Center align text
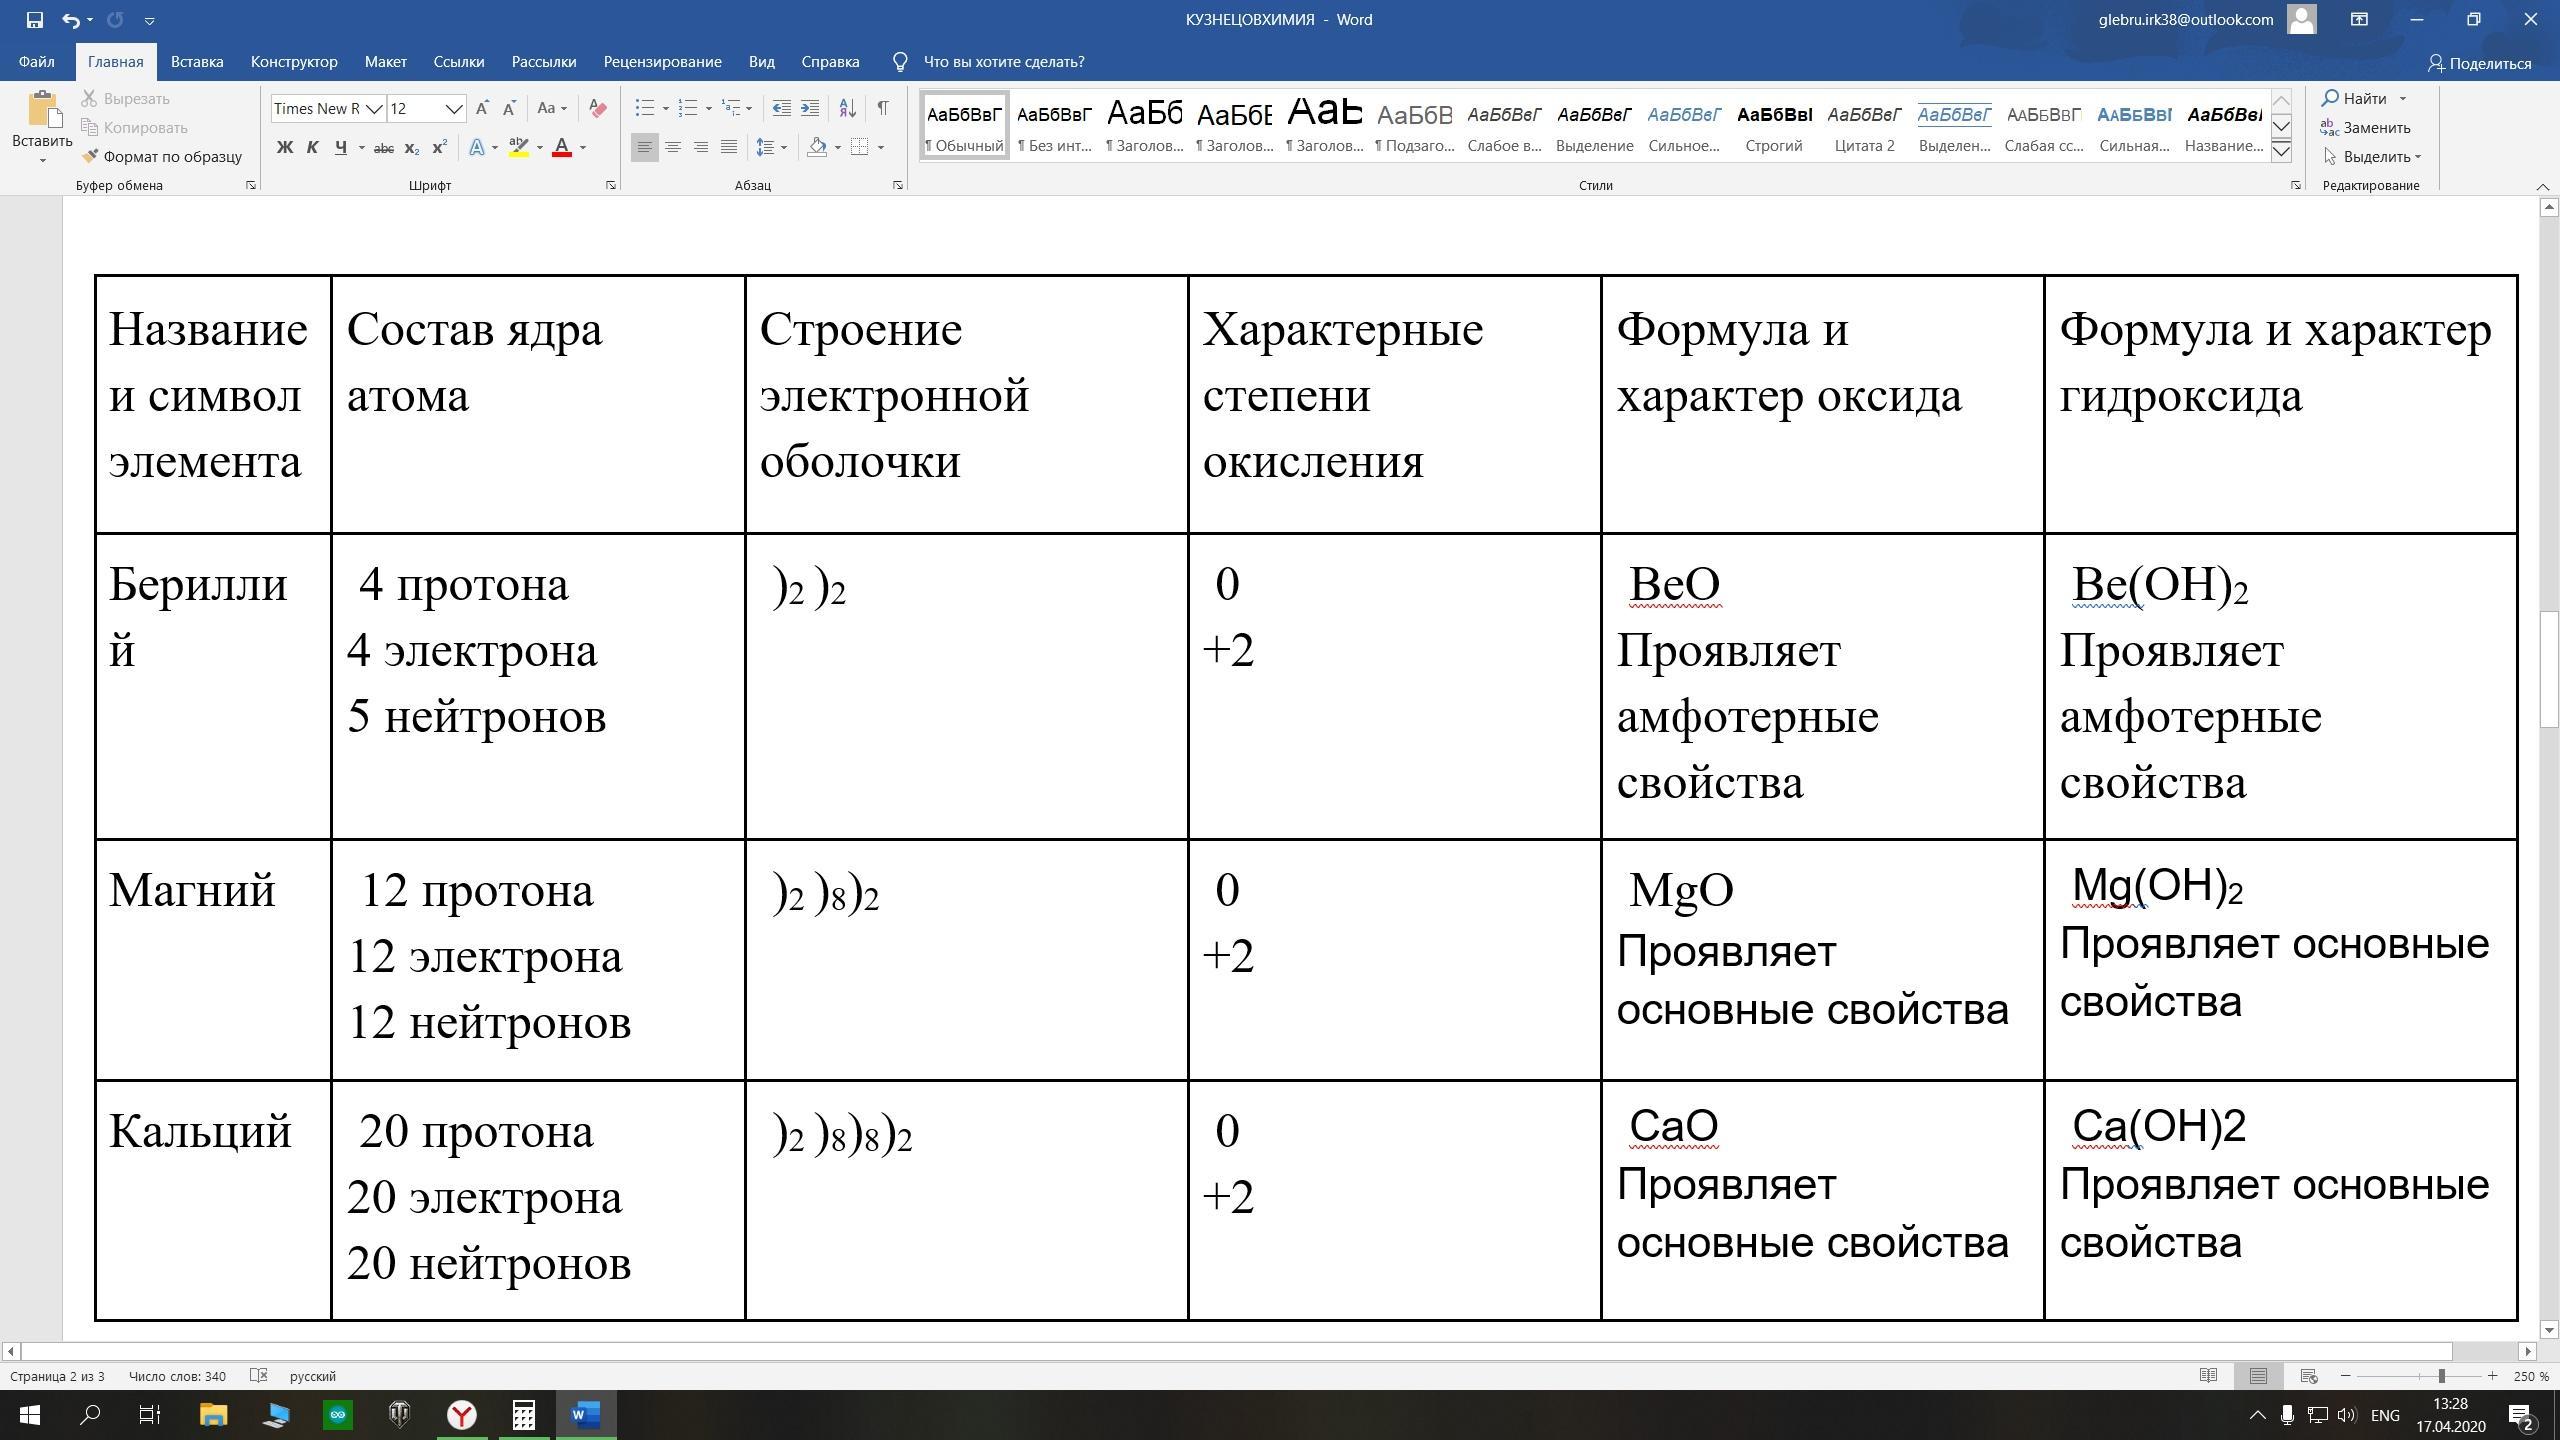 point(673,147)
